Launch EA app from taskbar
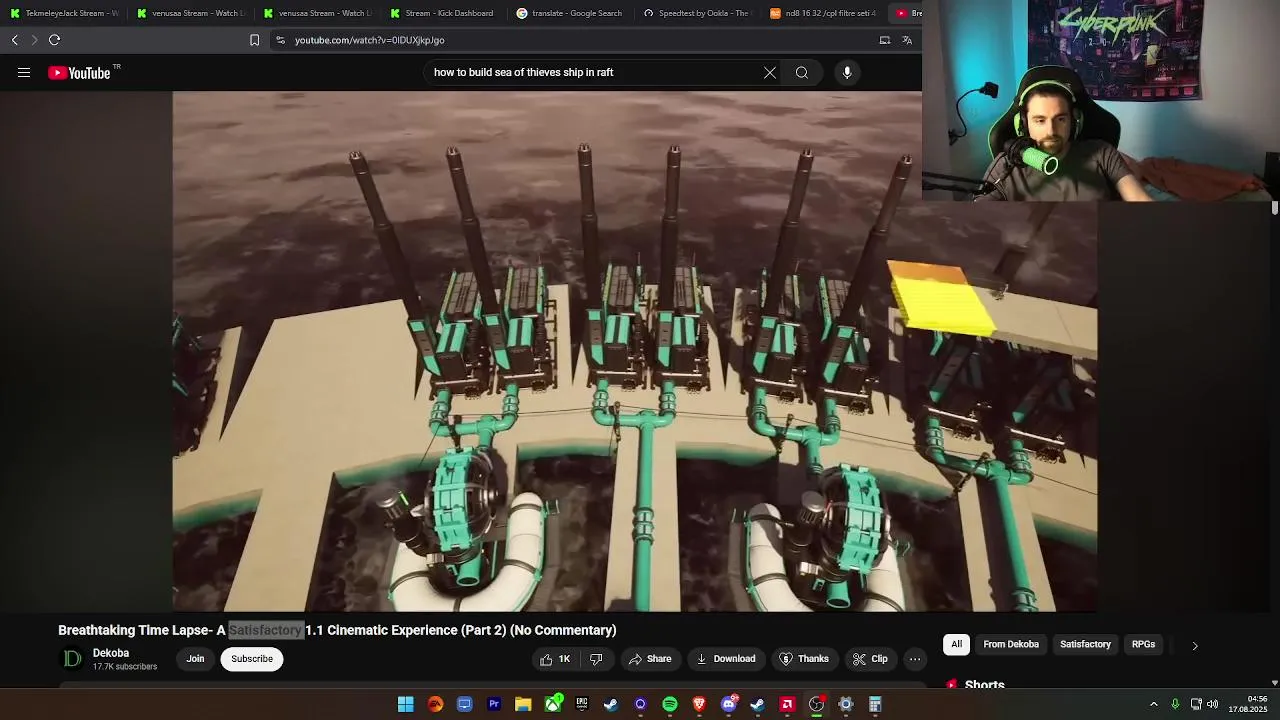This screenshot has width=1280, height=720. [435, 704]
